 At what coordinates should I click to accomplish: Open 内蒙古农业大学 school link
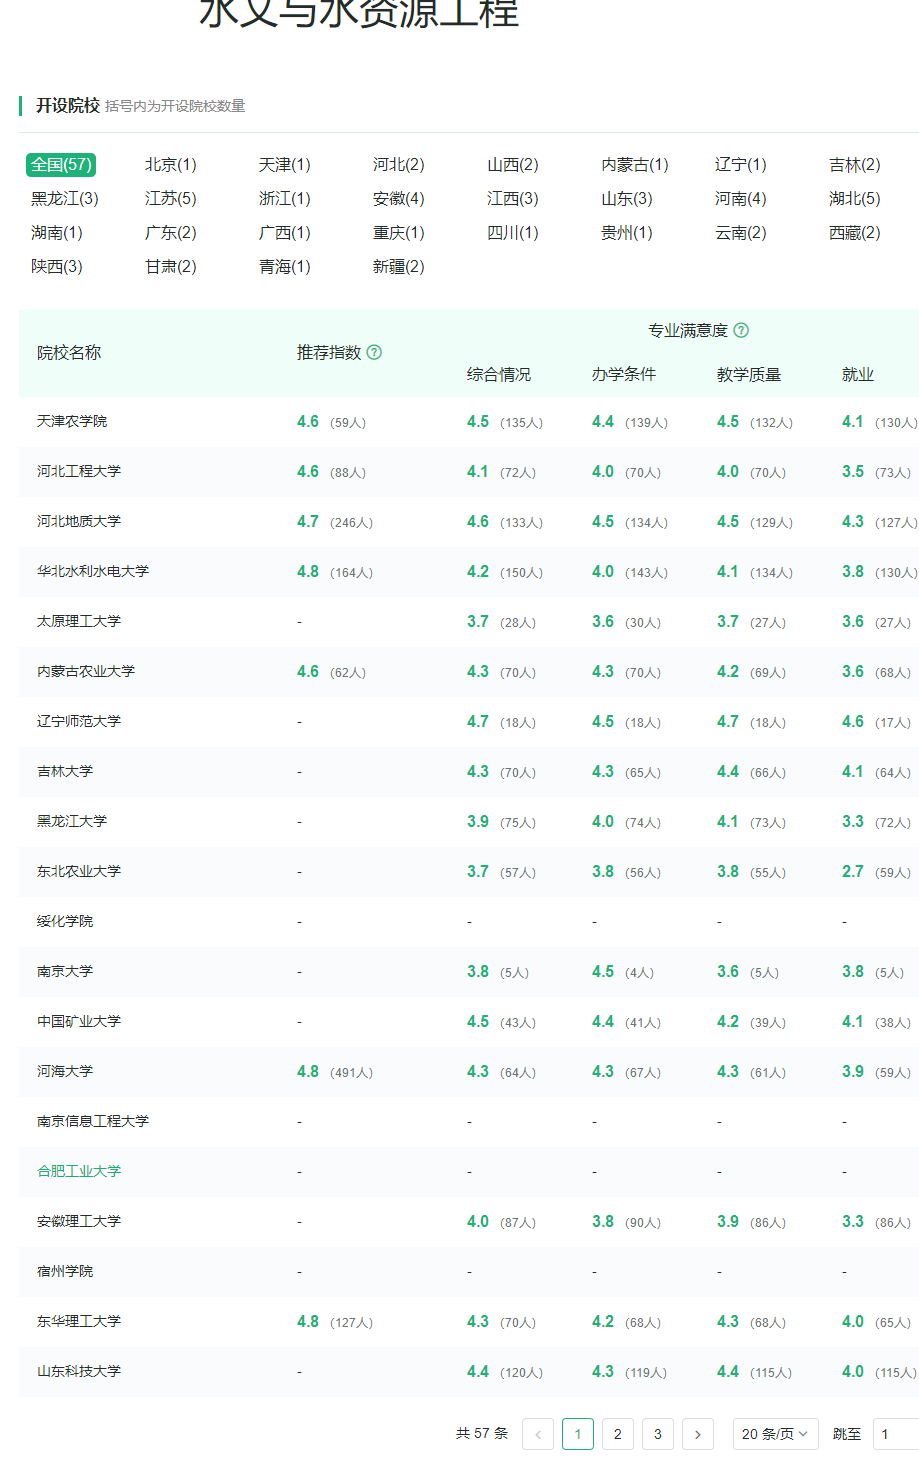pyautogui.click(x=86, y=671)
